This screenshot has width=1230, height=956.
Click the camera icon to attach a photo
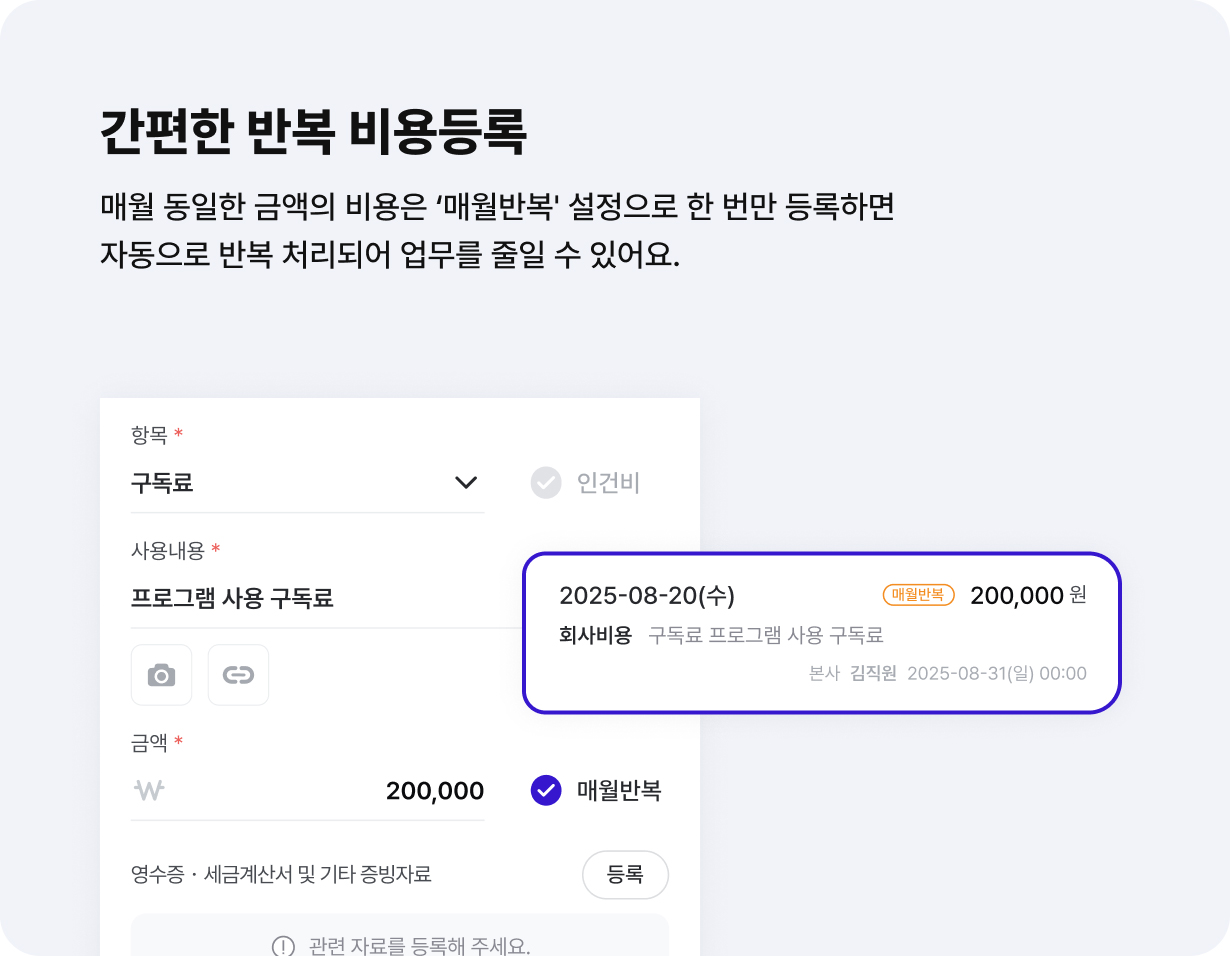161,675
